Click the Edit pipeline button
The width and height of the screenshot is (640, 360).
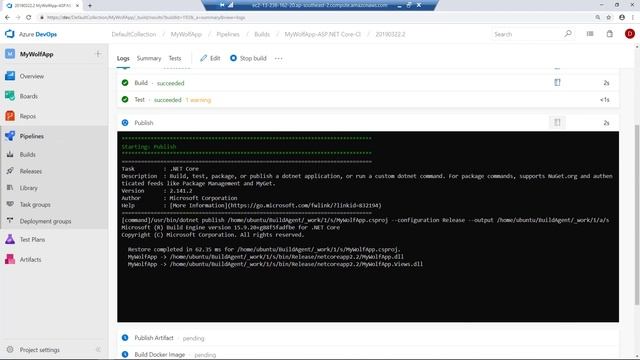(210, 58)
